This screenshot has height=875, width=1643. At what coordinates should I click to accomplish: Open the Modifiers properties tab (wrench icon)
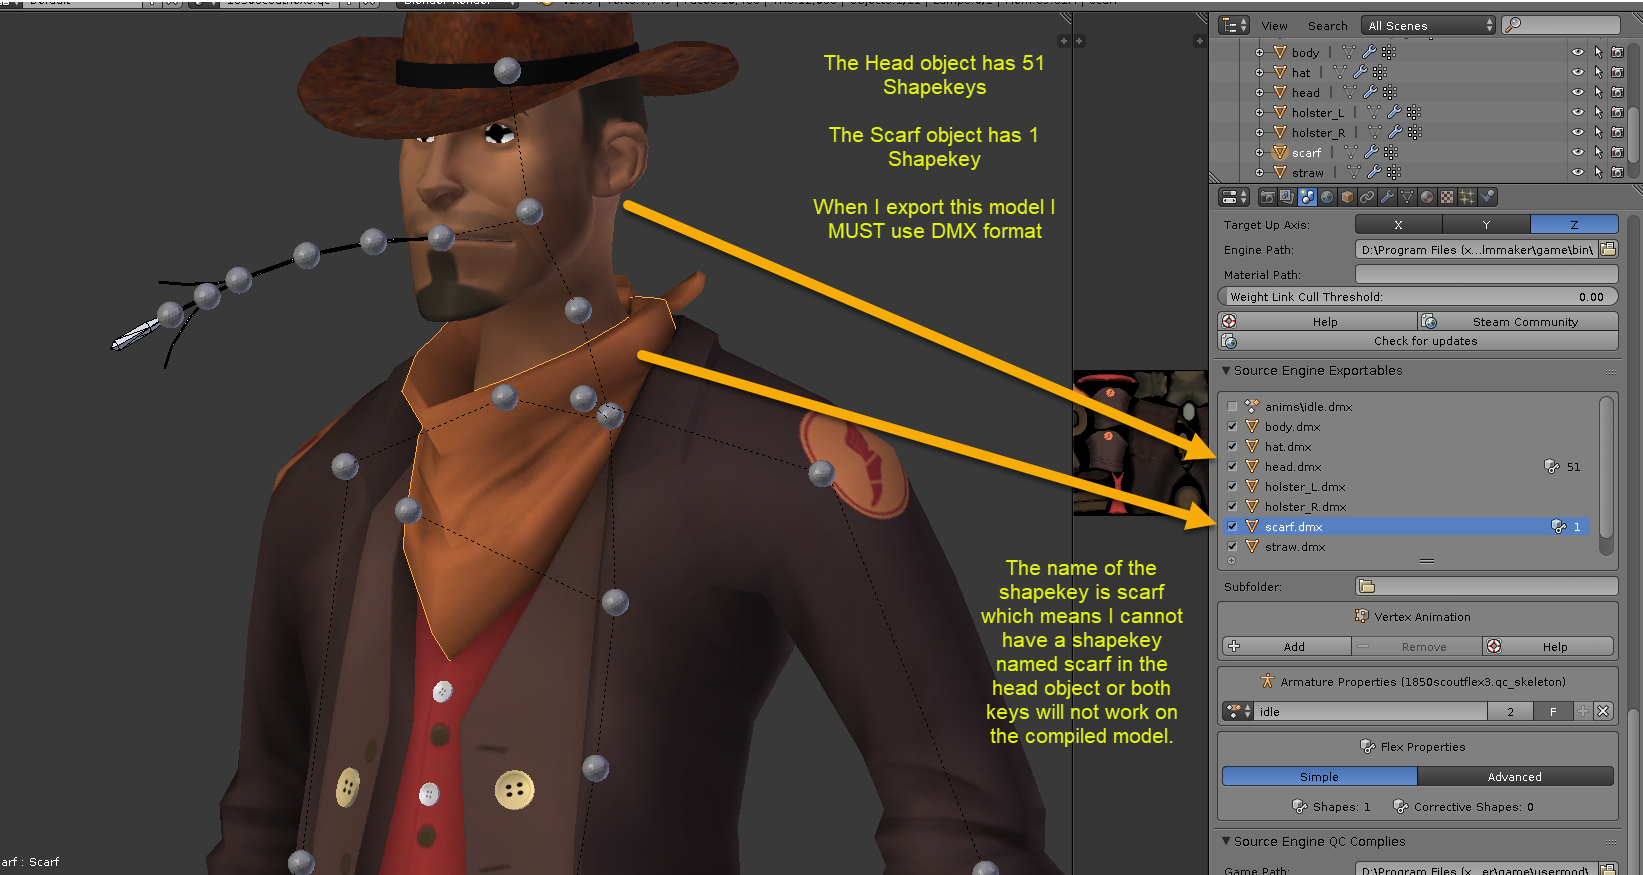[1387, 197]
